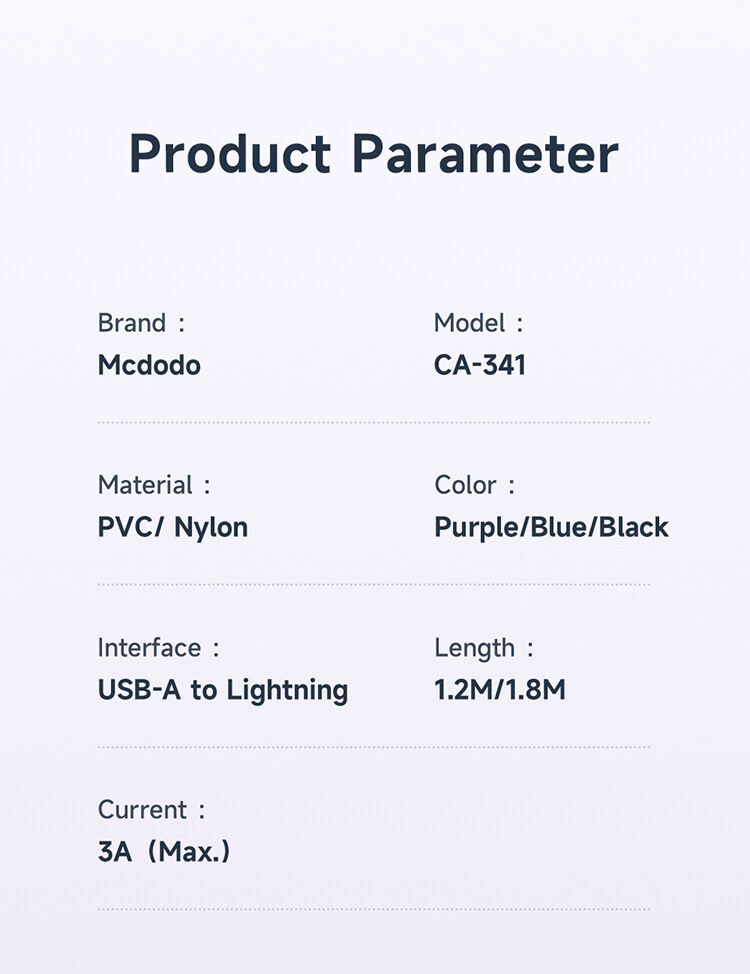Click the dotted divider below 3A (Max.)
This screenshot has width=750, height=974.
(x=374, y=909)
